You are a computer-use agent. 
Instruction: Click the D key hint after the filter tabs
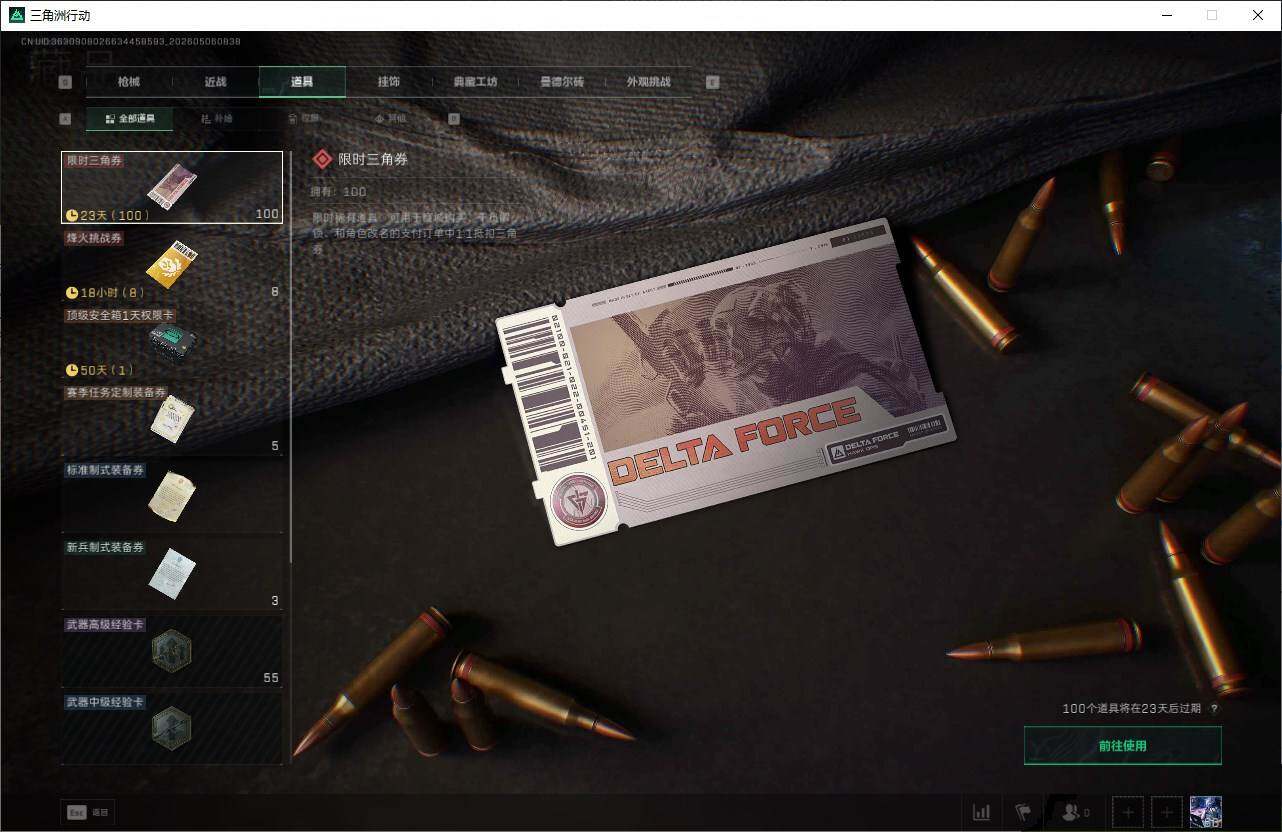(454, 119)
